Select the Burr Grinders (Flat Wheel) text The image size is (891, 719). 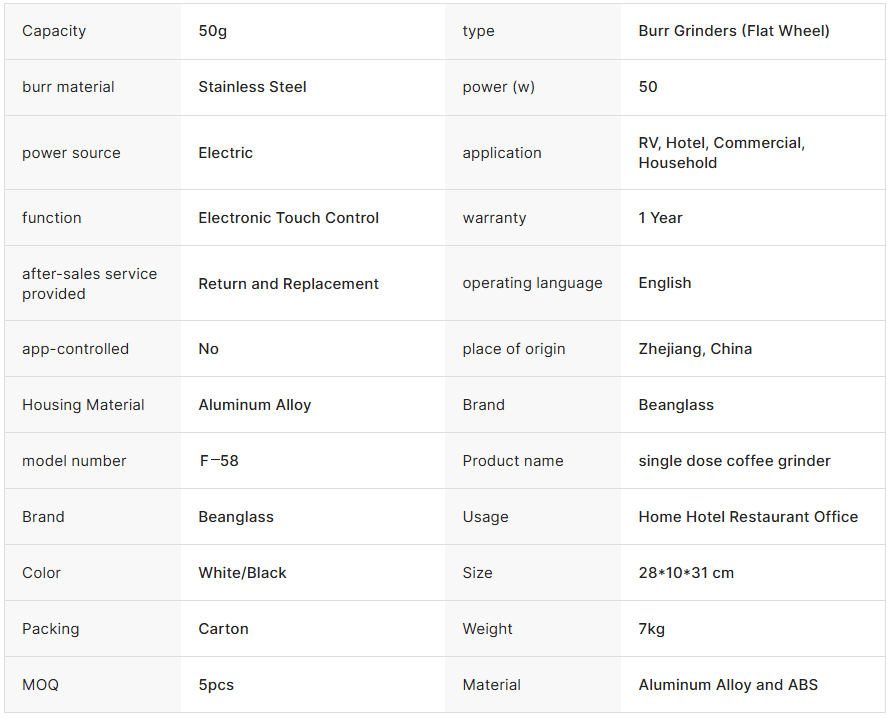[734, 31]
